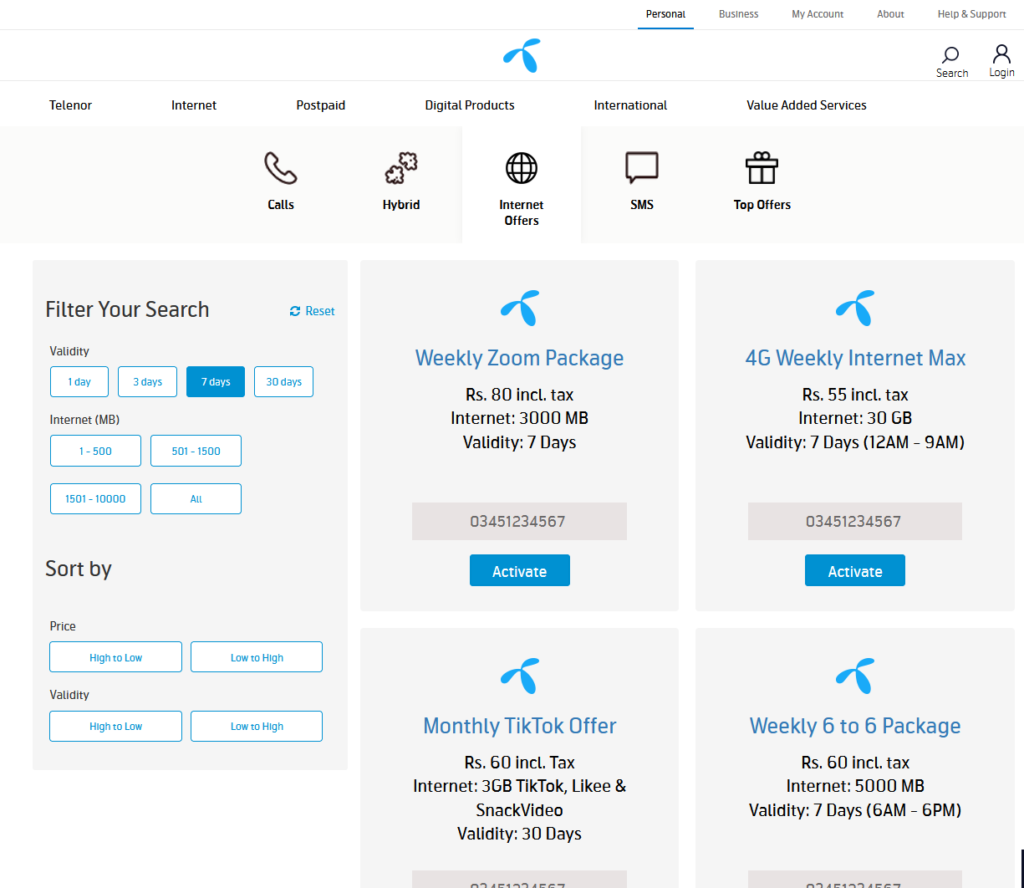Image resolution: width=1024 pixels, height=888 pixels.
Task: Click the 4G Weekly Internet Max logo
Action: click(855, 308)
